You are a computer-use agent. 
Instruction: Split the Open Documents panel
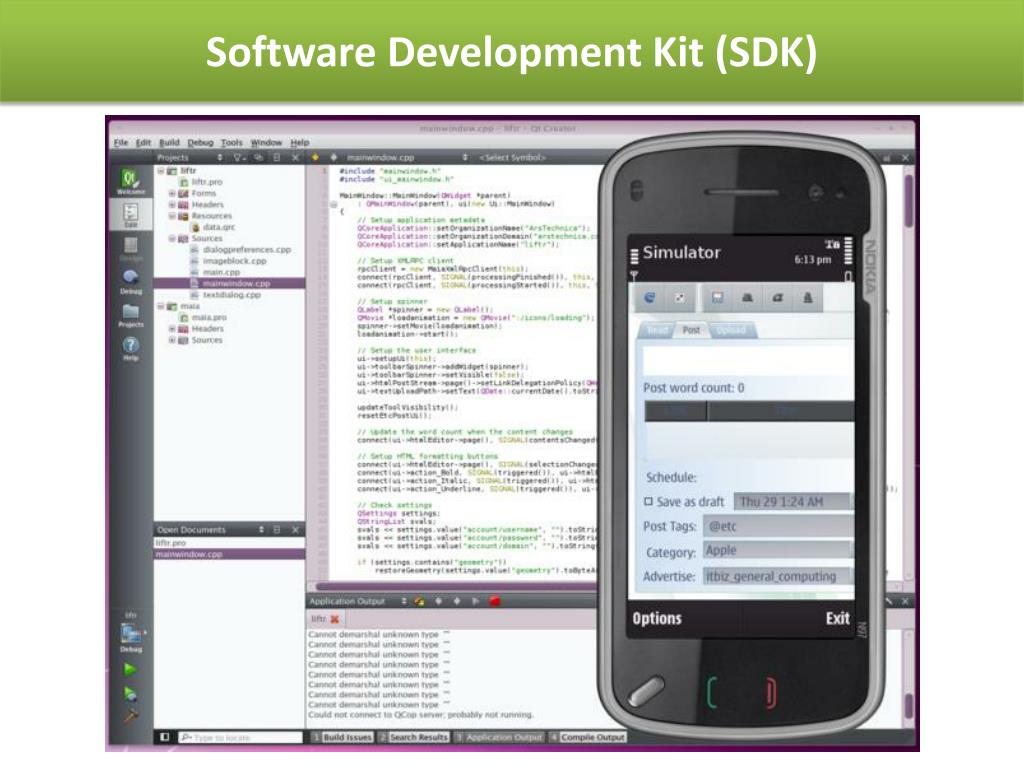coord(277,530)
